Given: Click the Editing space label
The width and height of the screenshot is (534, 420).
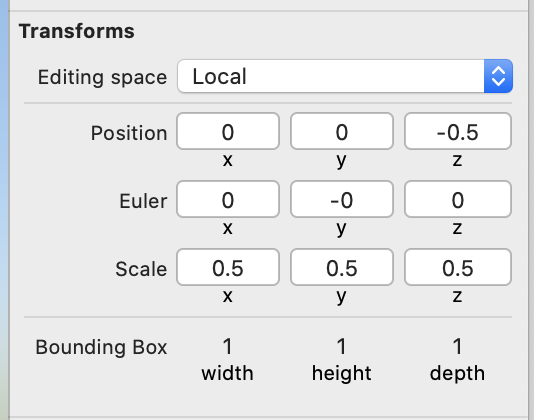Looking at the screenshot, I should tap(102, 78).
